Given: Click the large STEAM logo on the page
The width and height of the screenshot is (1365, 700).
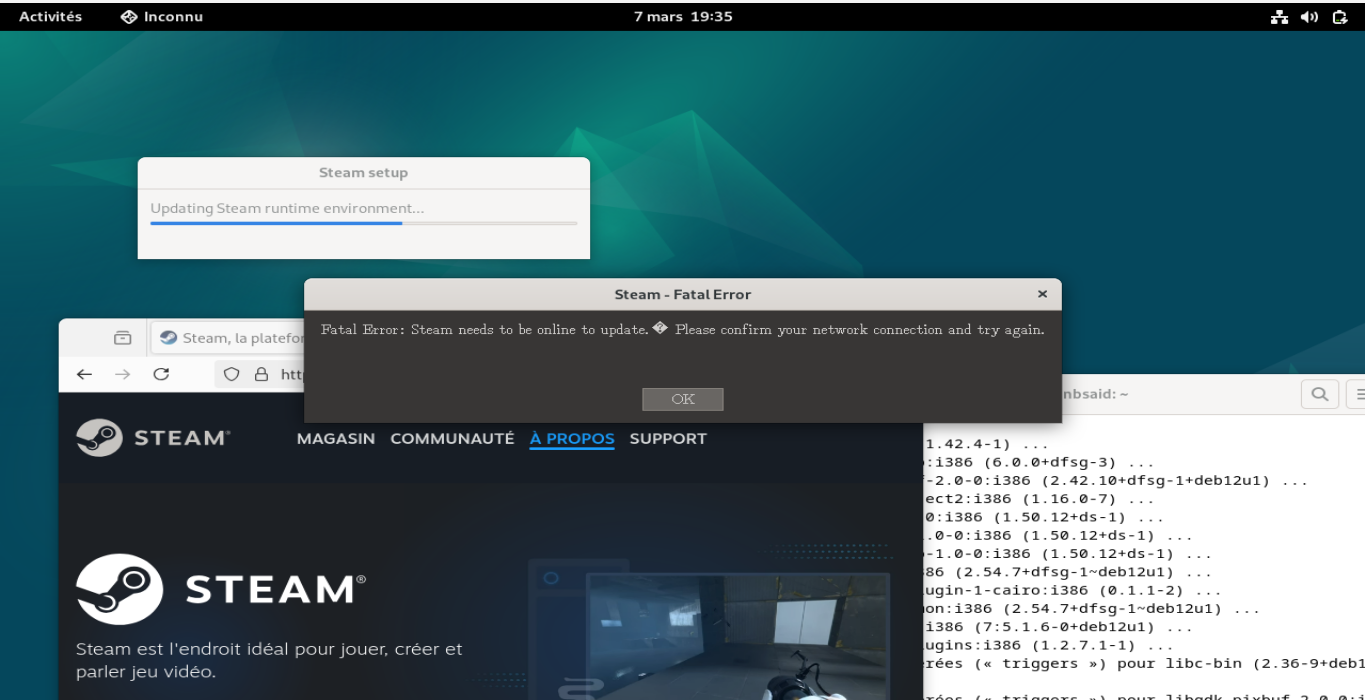Looking at the screenshot, I should click(221, 589).
